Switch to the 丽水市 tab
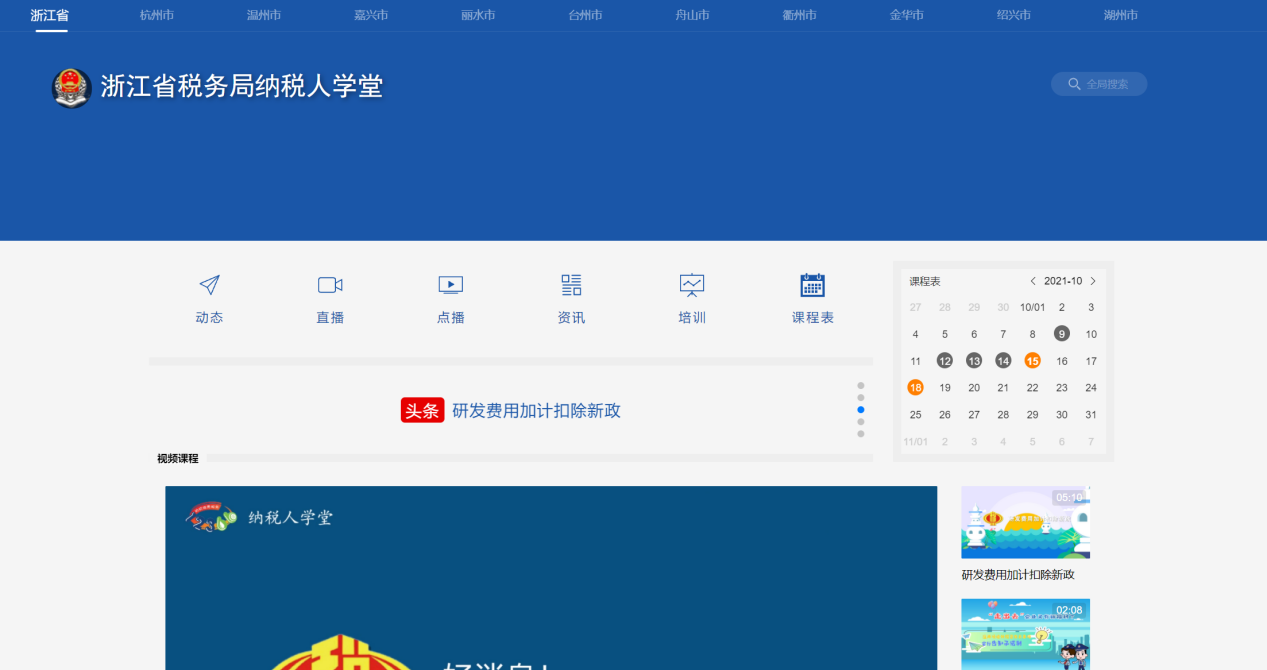Screen dimensions: 1267x670 478,15
